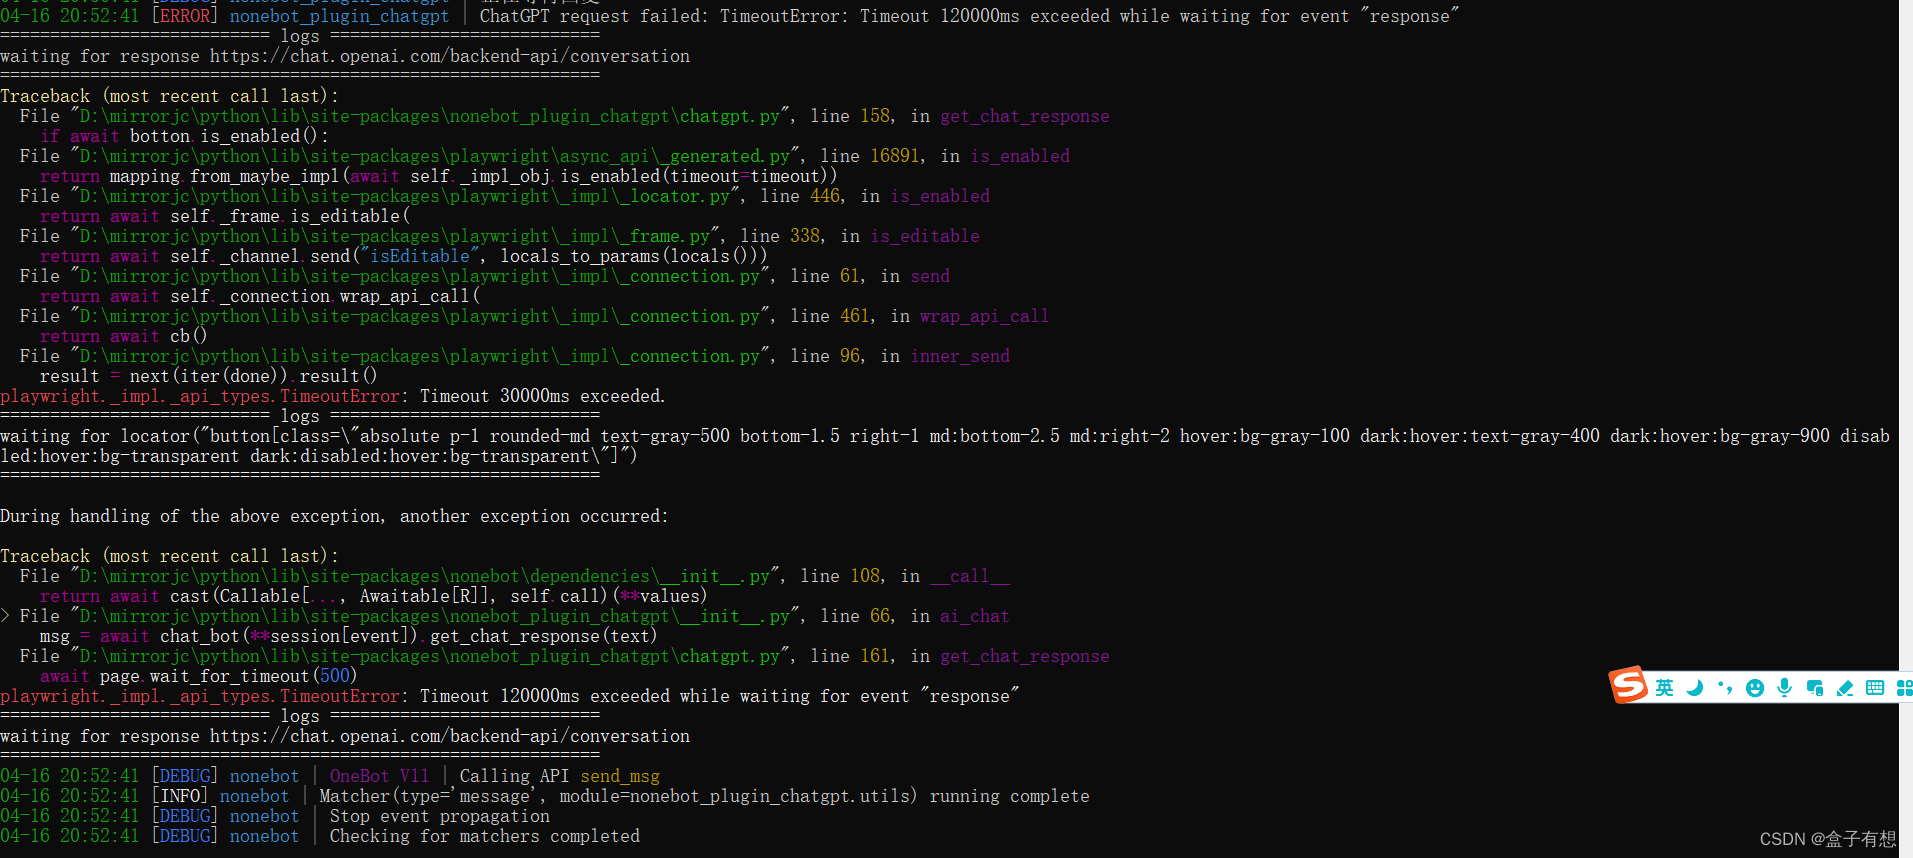Image resolution: width=1913 pixels, height=858 pixels.
Task: Open the Sogou toolbox grid icon
Action: (x=1904, y=688)
